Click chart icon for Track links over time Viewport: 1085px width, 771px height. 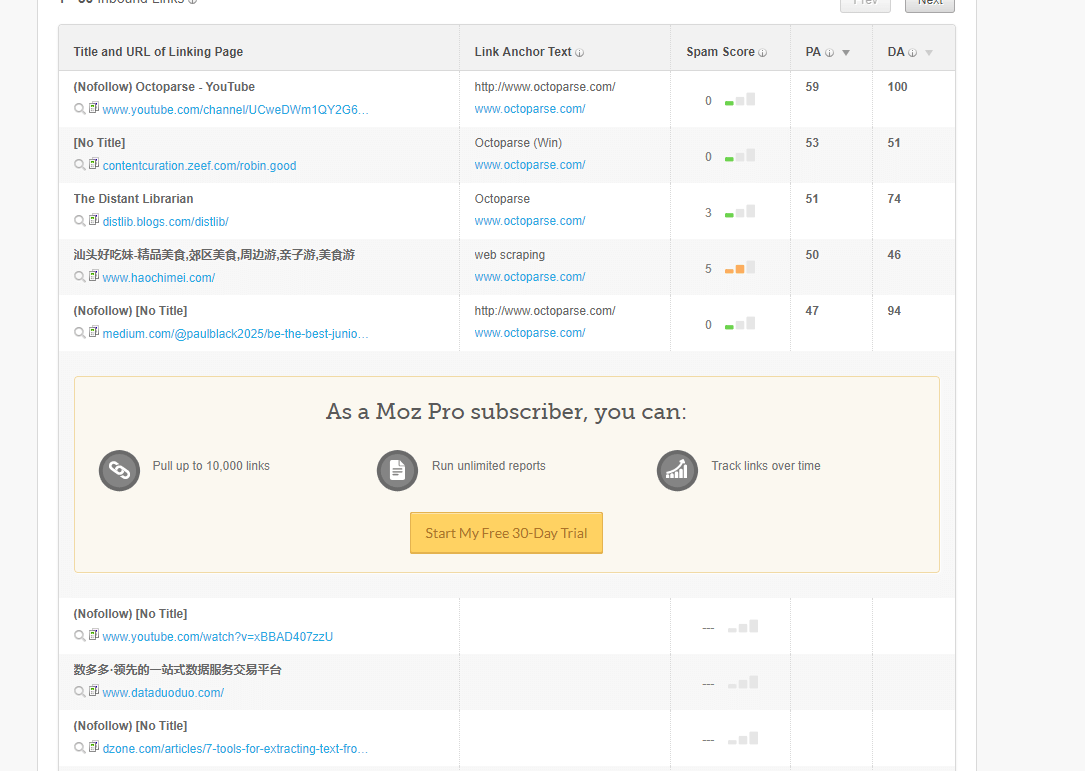pyautogui.click(x=677, y=471)
